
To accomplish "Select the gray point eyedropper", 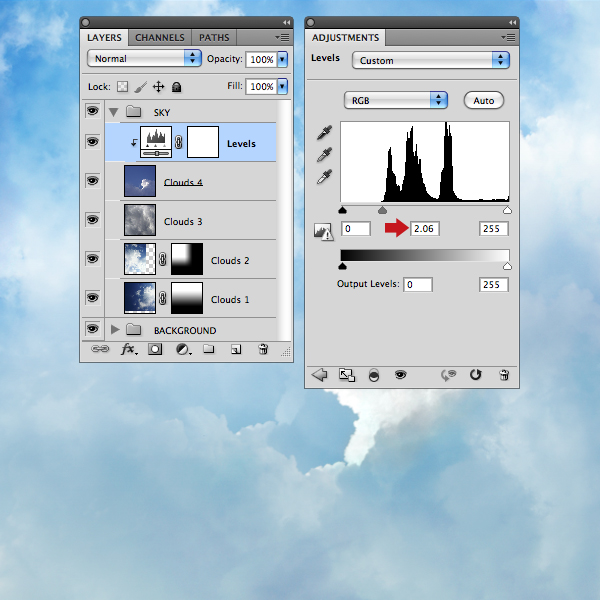I will coord(324,155).
